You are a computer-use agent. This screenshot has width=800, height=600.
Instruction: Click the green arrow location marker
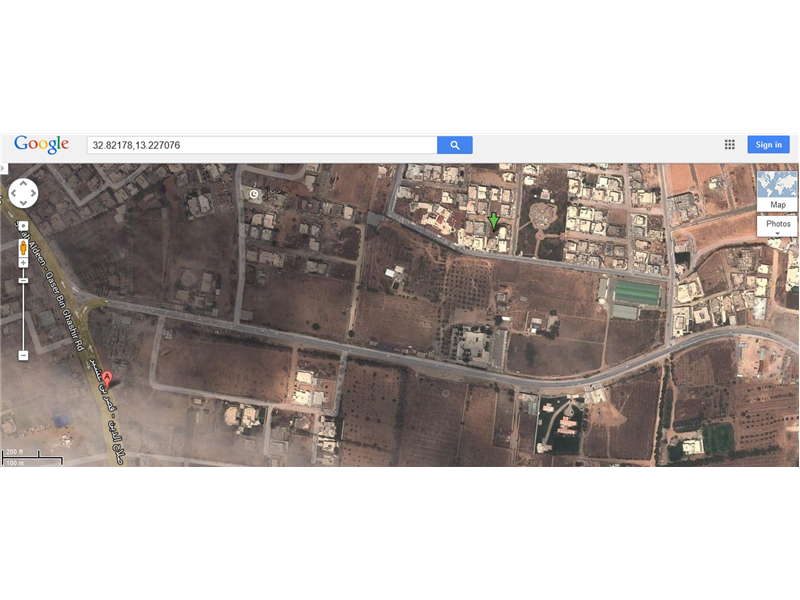493,220
